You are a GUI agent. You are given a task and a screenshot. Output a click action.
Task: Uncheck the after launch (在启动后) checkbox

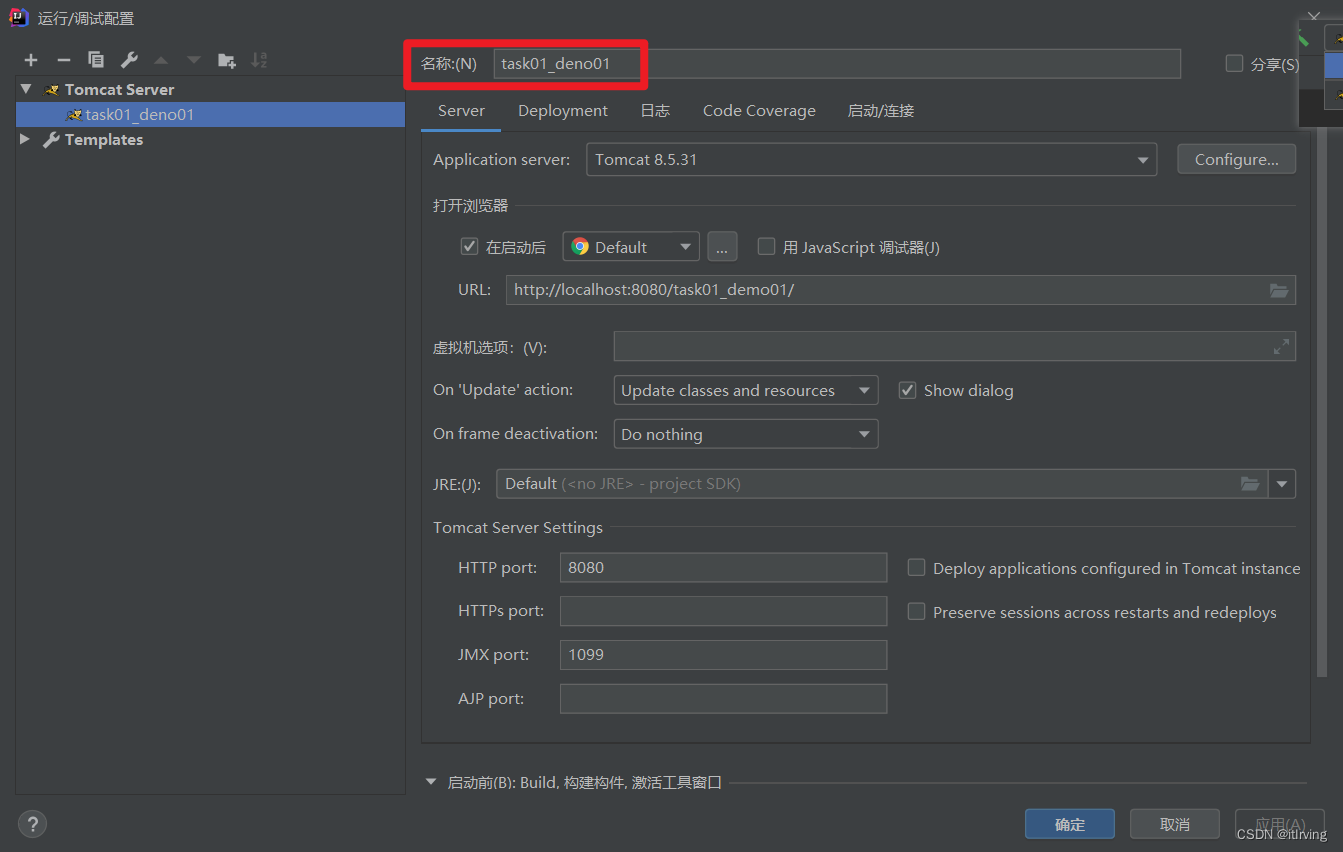coord(469,246)
